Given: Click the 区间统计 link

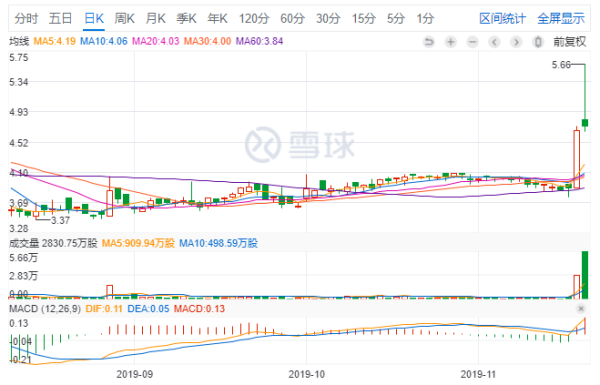Looking at the screenshot, I should tap(502, 18).
